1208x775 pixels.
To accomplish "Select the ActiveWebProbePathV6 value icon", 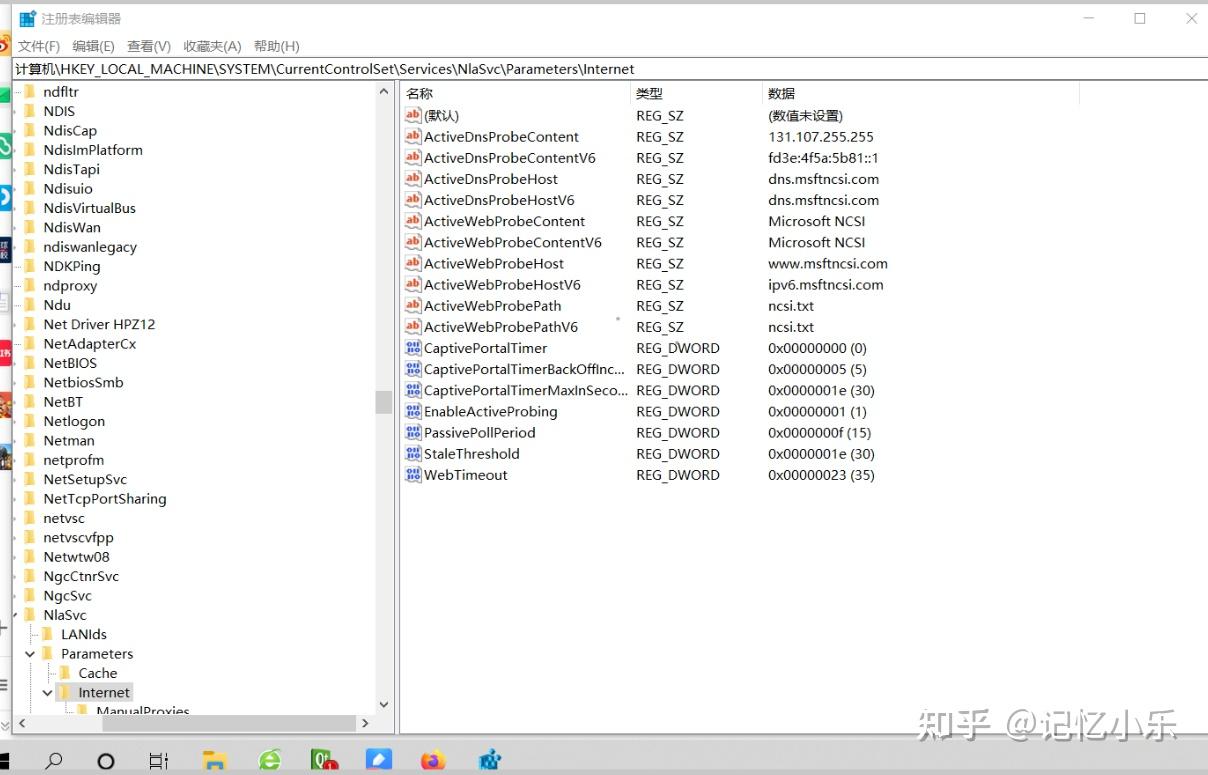I will click(413, 326).
